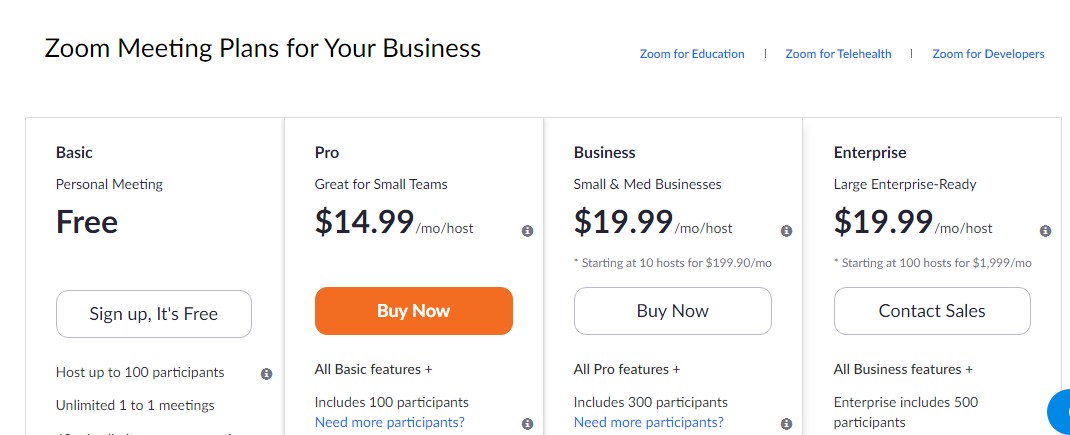
Task: Click info icon beside Business $19.99 price
Action: pyautogui.click(x=786, y=231)
